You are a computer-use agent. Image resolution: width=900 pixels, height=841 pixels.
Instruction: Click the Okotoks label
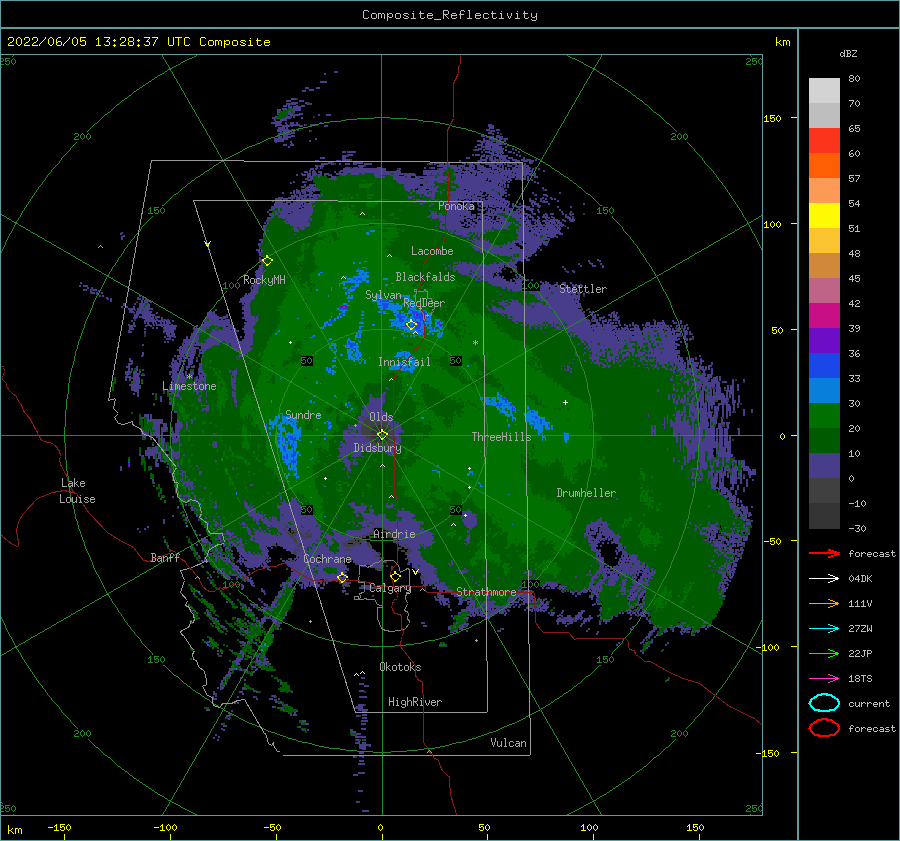click(400, 667)
